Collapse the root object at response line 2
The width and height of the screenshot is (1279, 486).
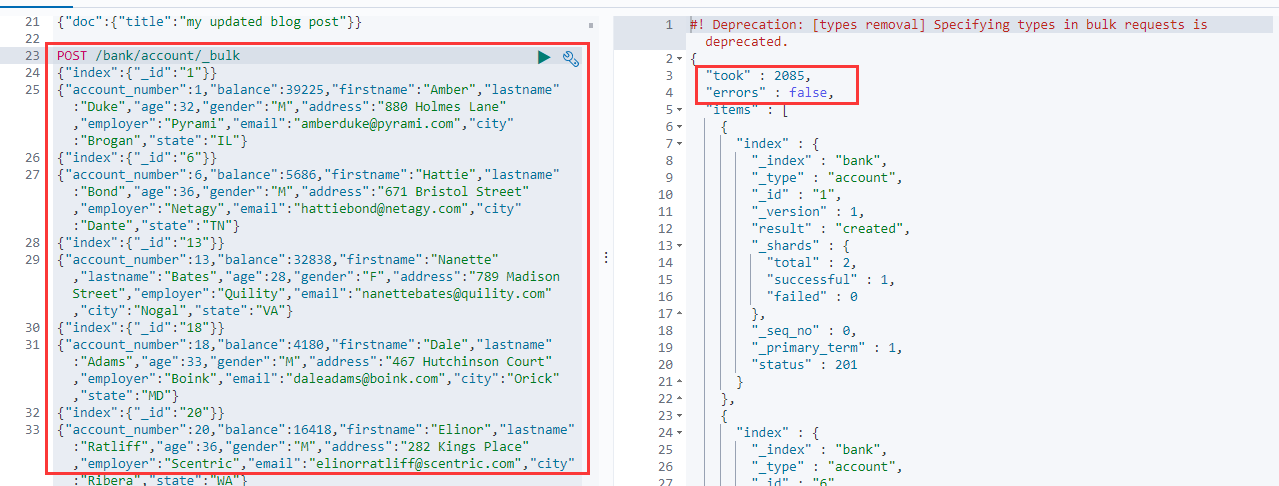point(680,59)
